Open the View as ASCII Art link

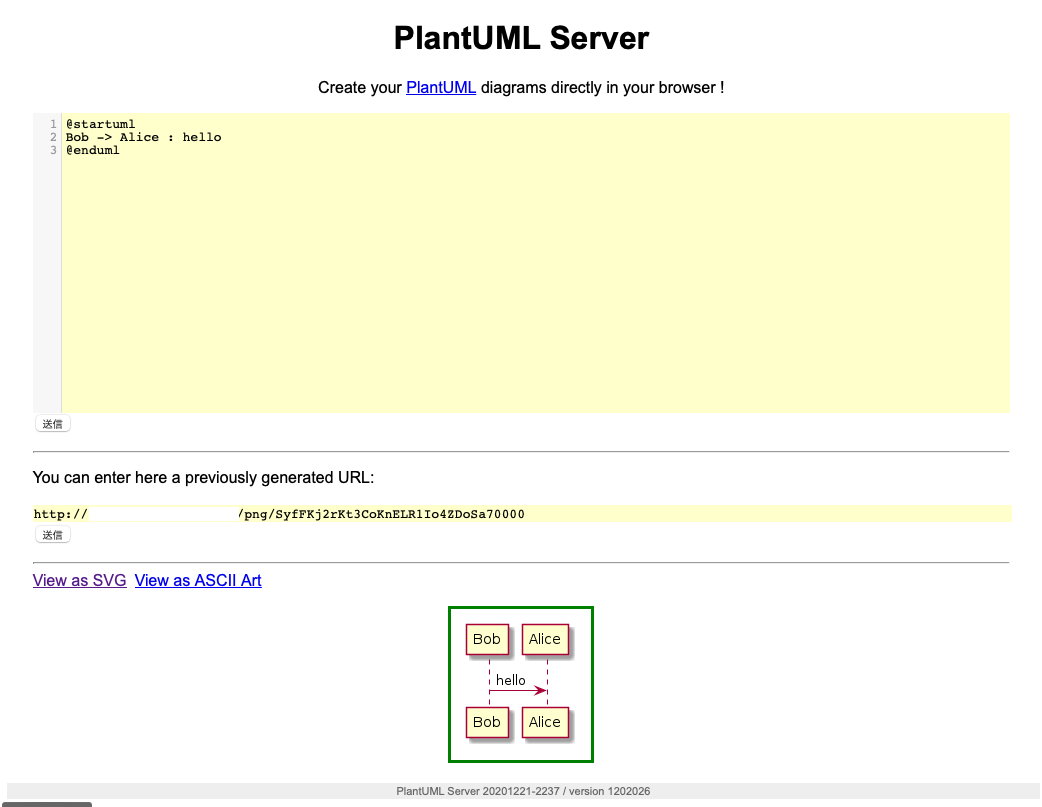(x=198, y=580)
